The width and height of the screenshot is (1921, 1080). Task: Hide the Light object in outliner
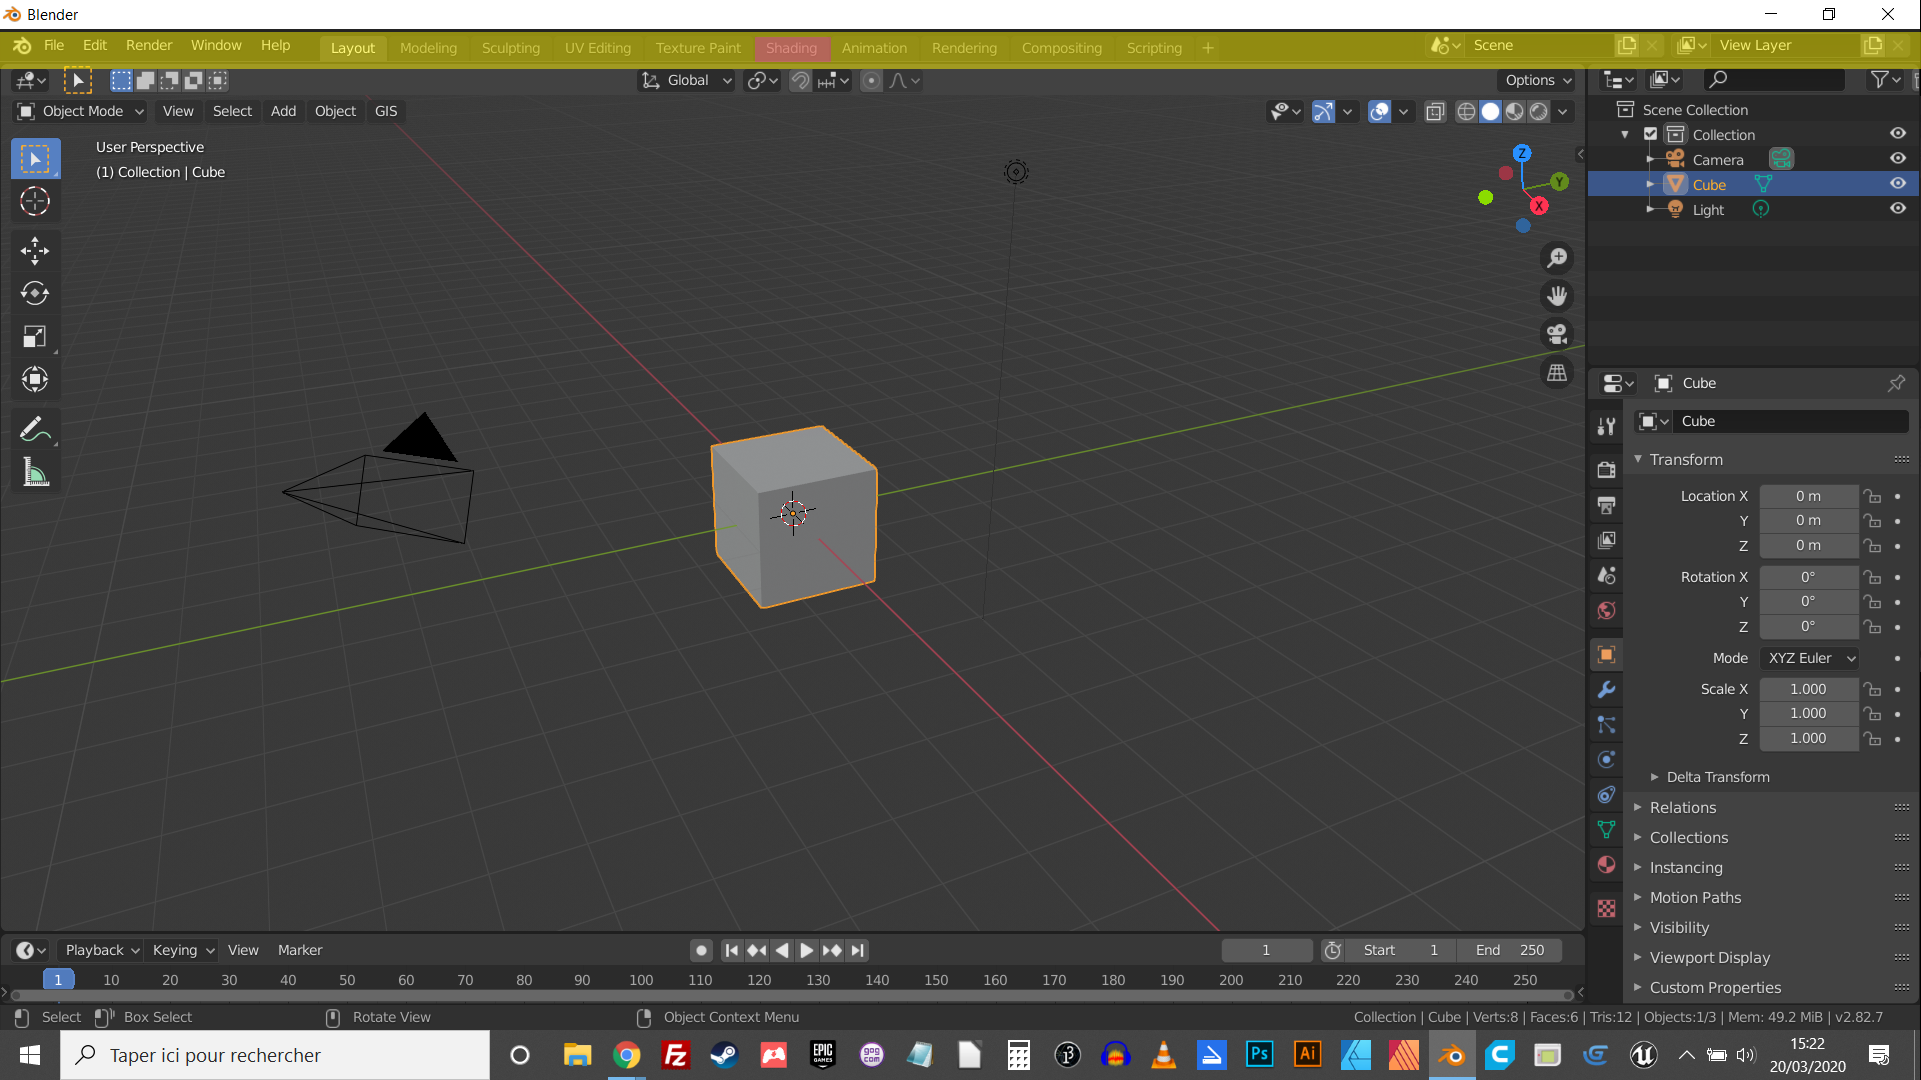[x=1897, y=209]
